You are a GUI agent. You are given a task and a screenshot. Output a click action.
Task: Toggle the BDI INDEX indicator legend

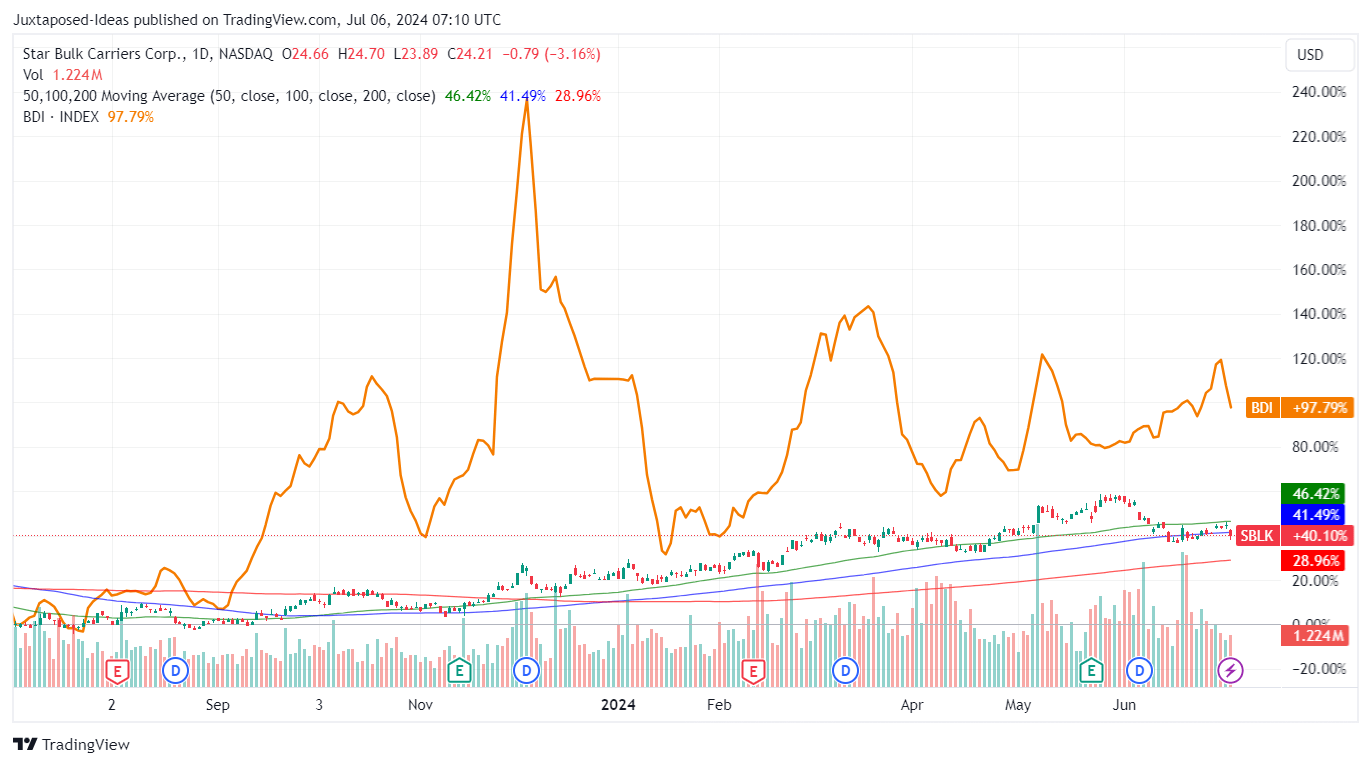pos(60,116)
